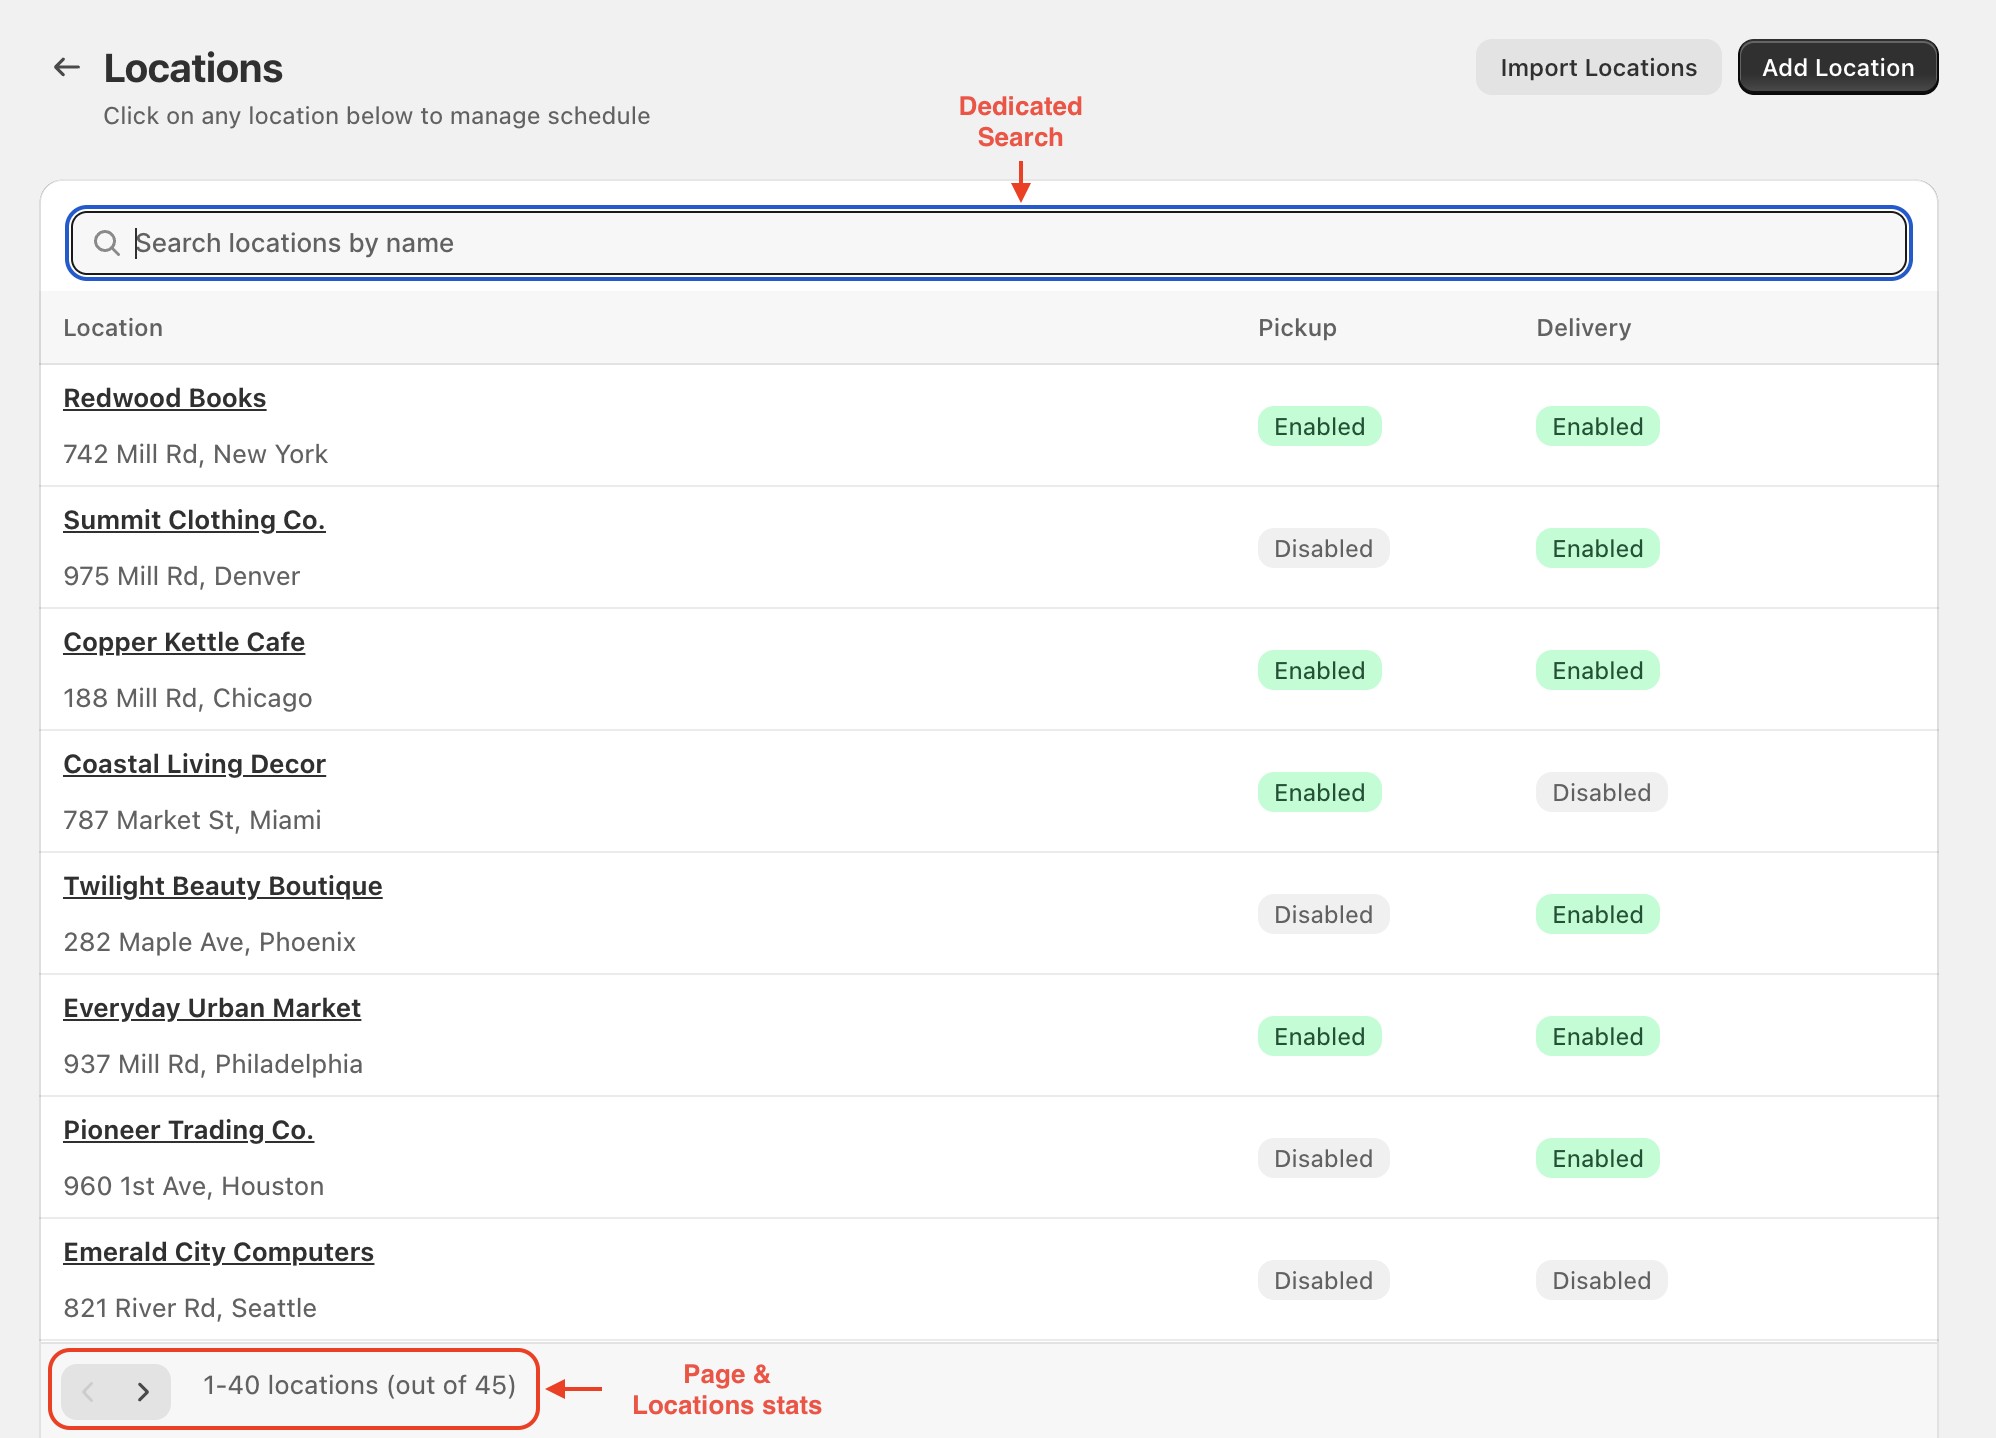
Task: Open the Pioneer Trading Co. location
Action: (189, 1130)
